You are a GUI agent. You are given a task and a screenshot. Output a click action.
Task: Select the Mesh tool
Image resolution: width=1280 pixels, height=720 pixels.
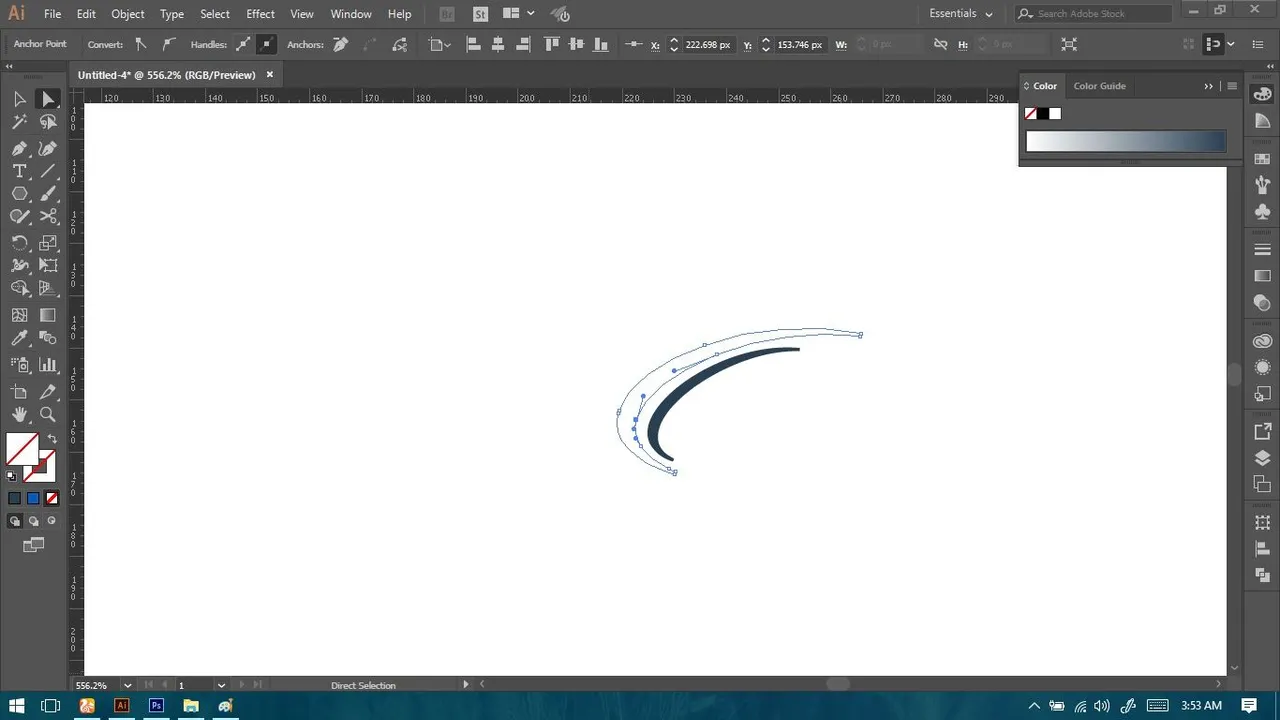[x=19, y=315]
